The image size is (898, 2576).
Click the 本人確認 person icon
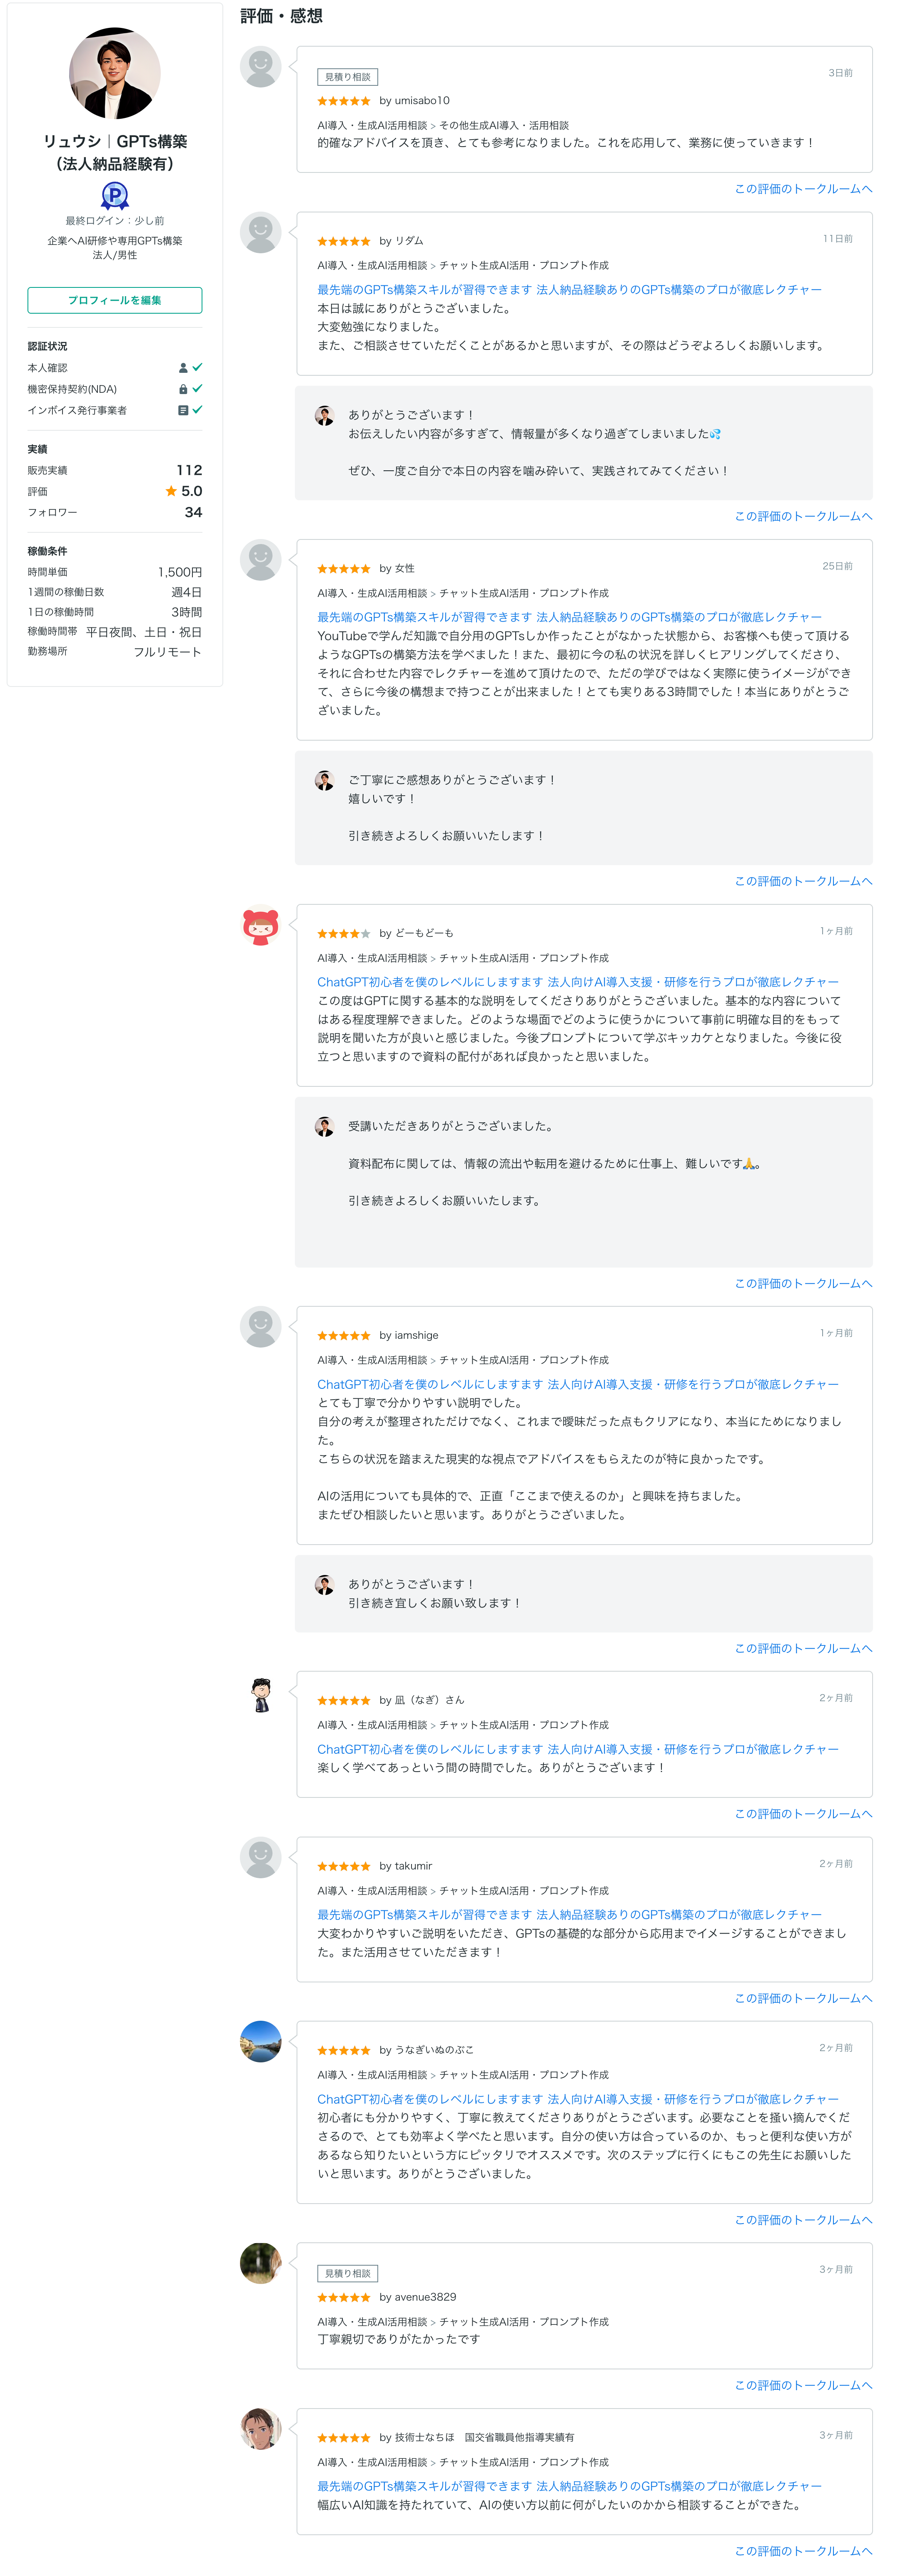[x=183, y=368]
